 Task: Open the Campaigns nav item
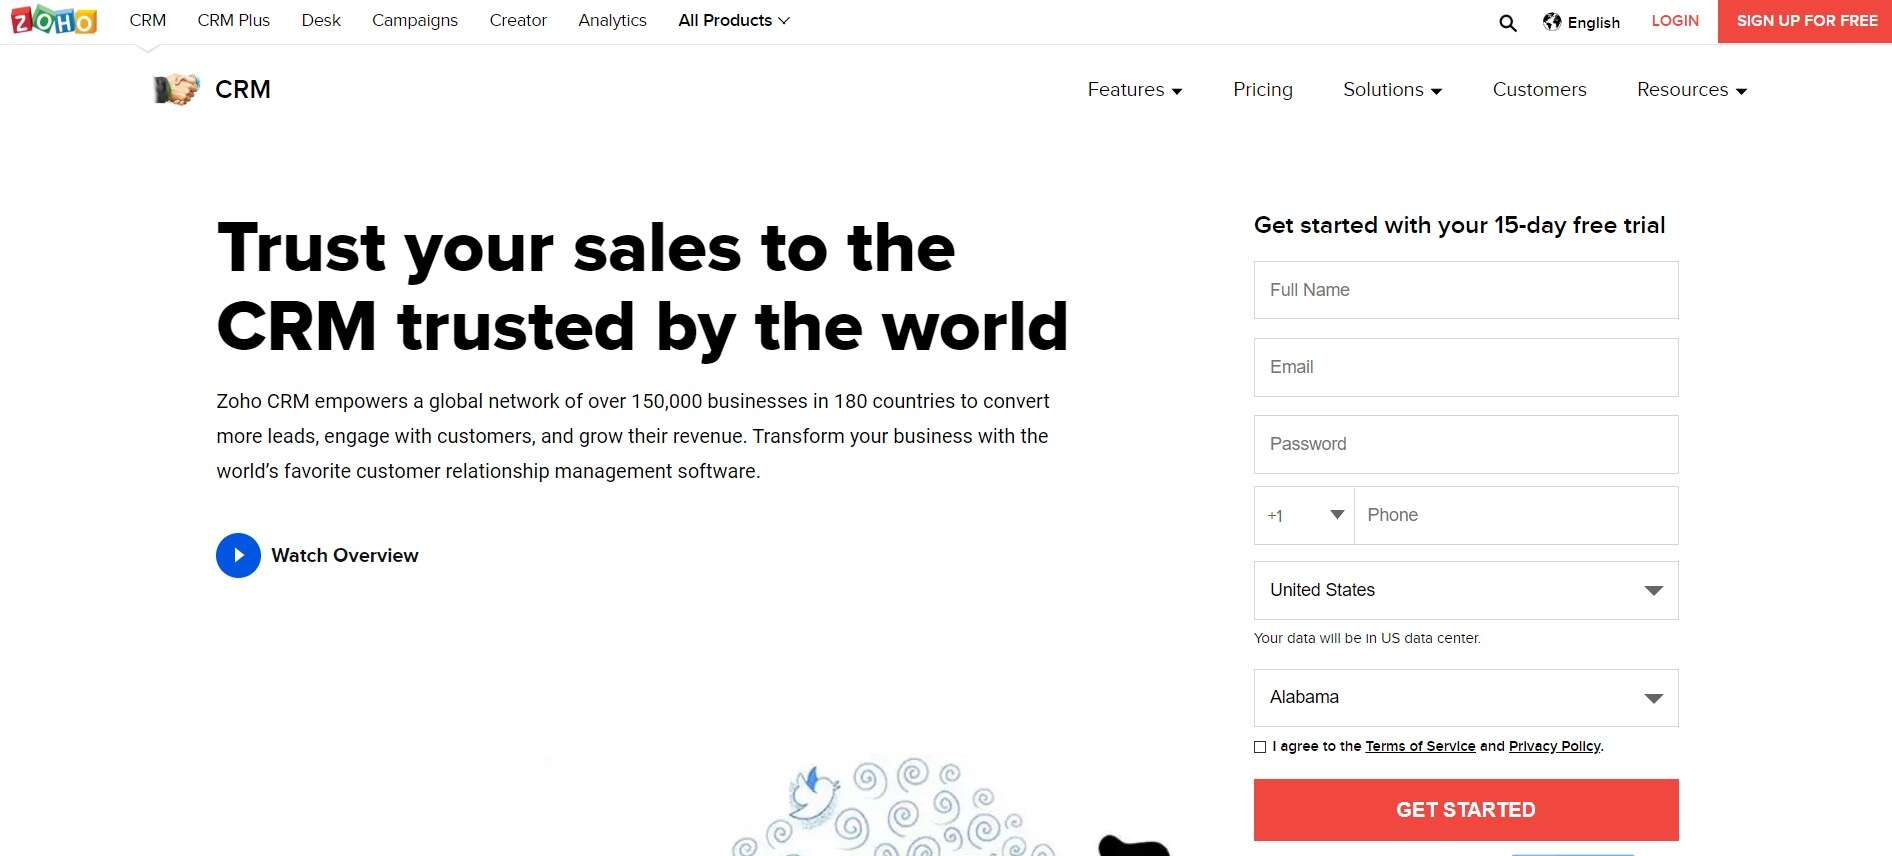[x=414, y=20]
